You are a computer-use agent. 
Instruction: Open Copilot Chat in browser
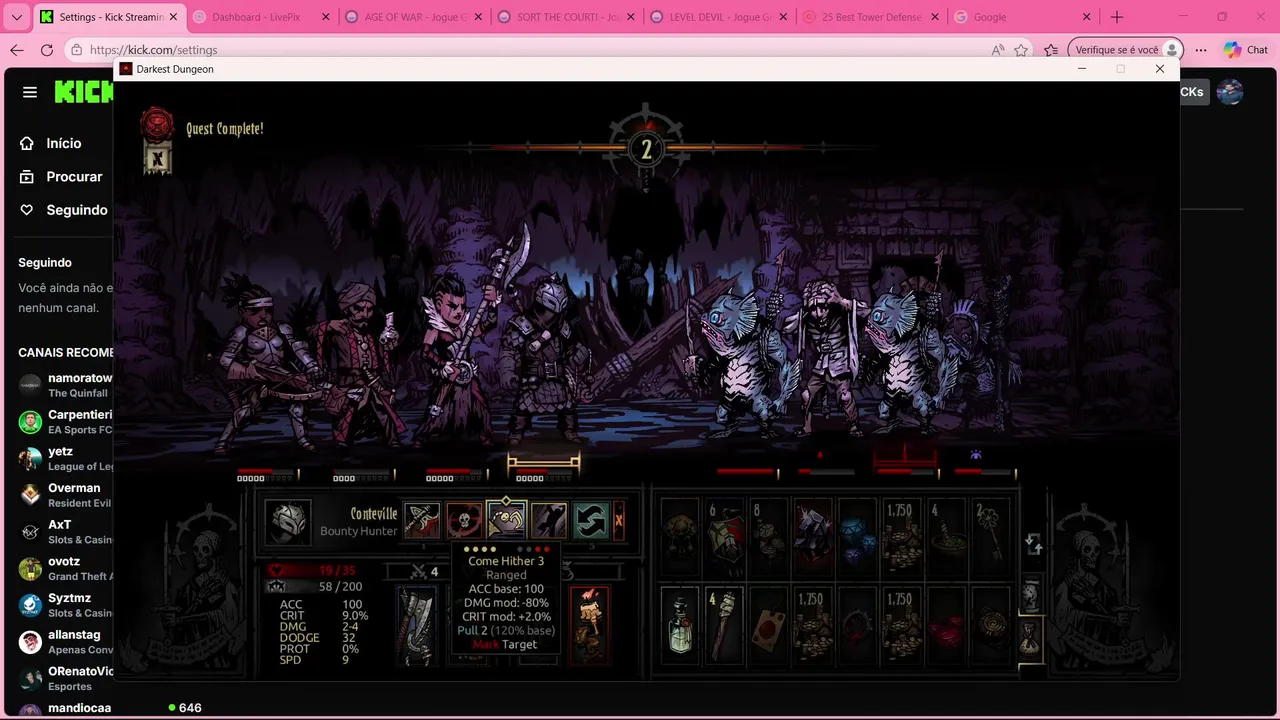(x=1246, y=50)
